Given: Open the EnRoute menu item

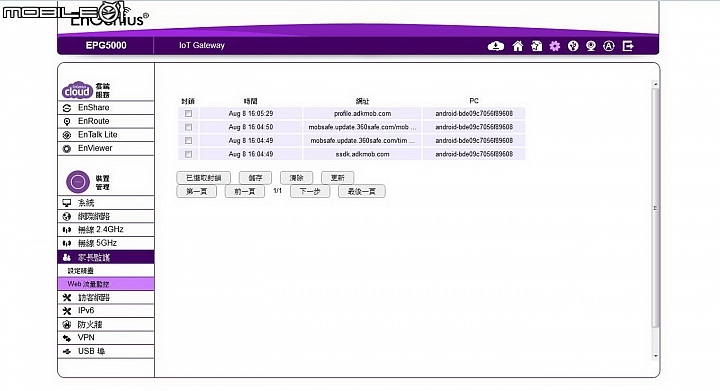Looking at the screenshot, I should [106, 121].
